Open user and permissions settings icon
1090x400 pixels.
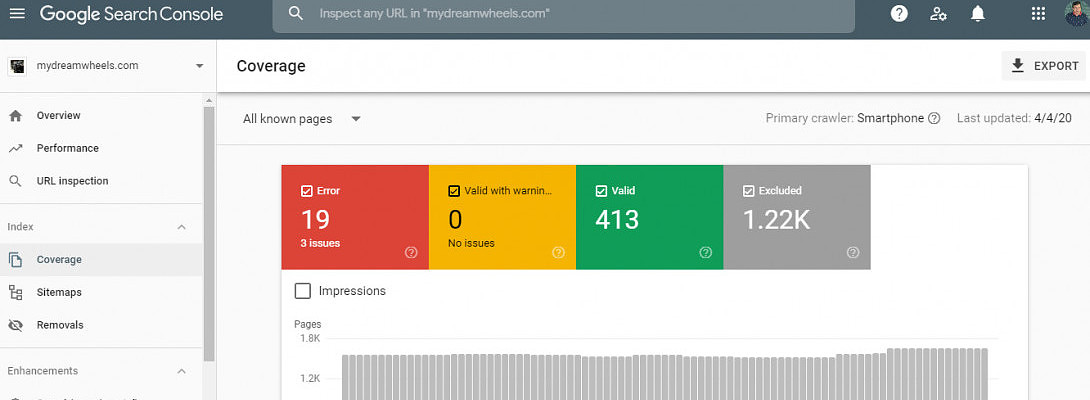coord(938,14)
